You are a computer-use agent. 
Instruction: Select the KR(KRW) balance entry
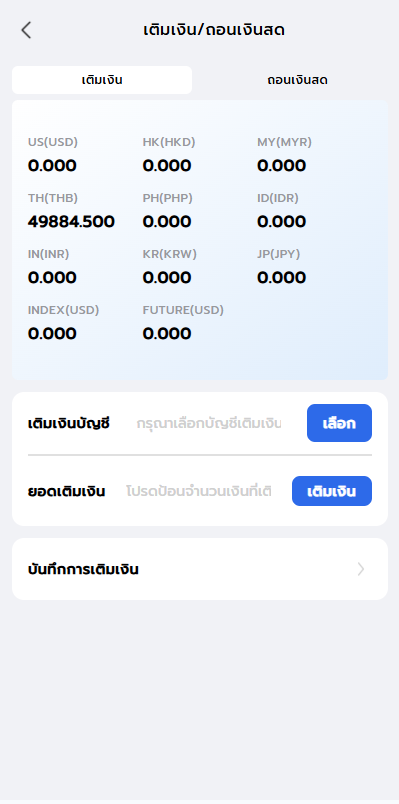(170, 267)
